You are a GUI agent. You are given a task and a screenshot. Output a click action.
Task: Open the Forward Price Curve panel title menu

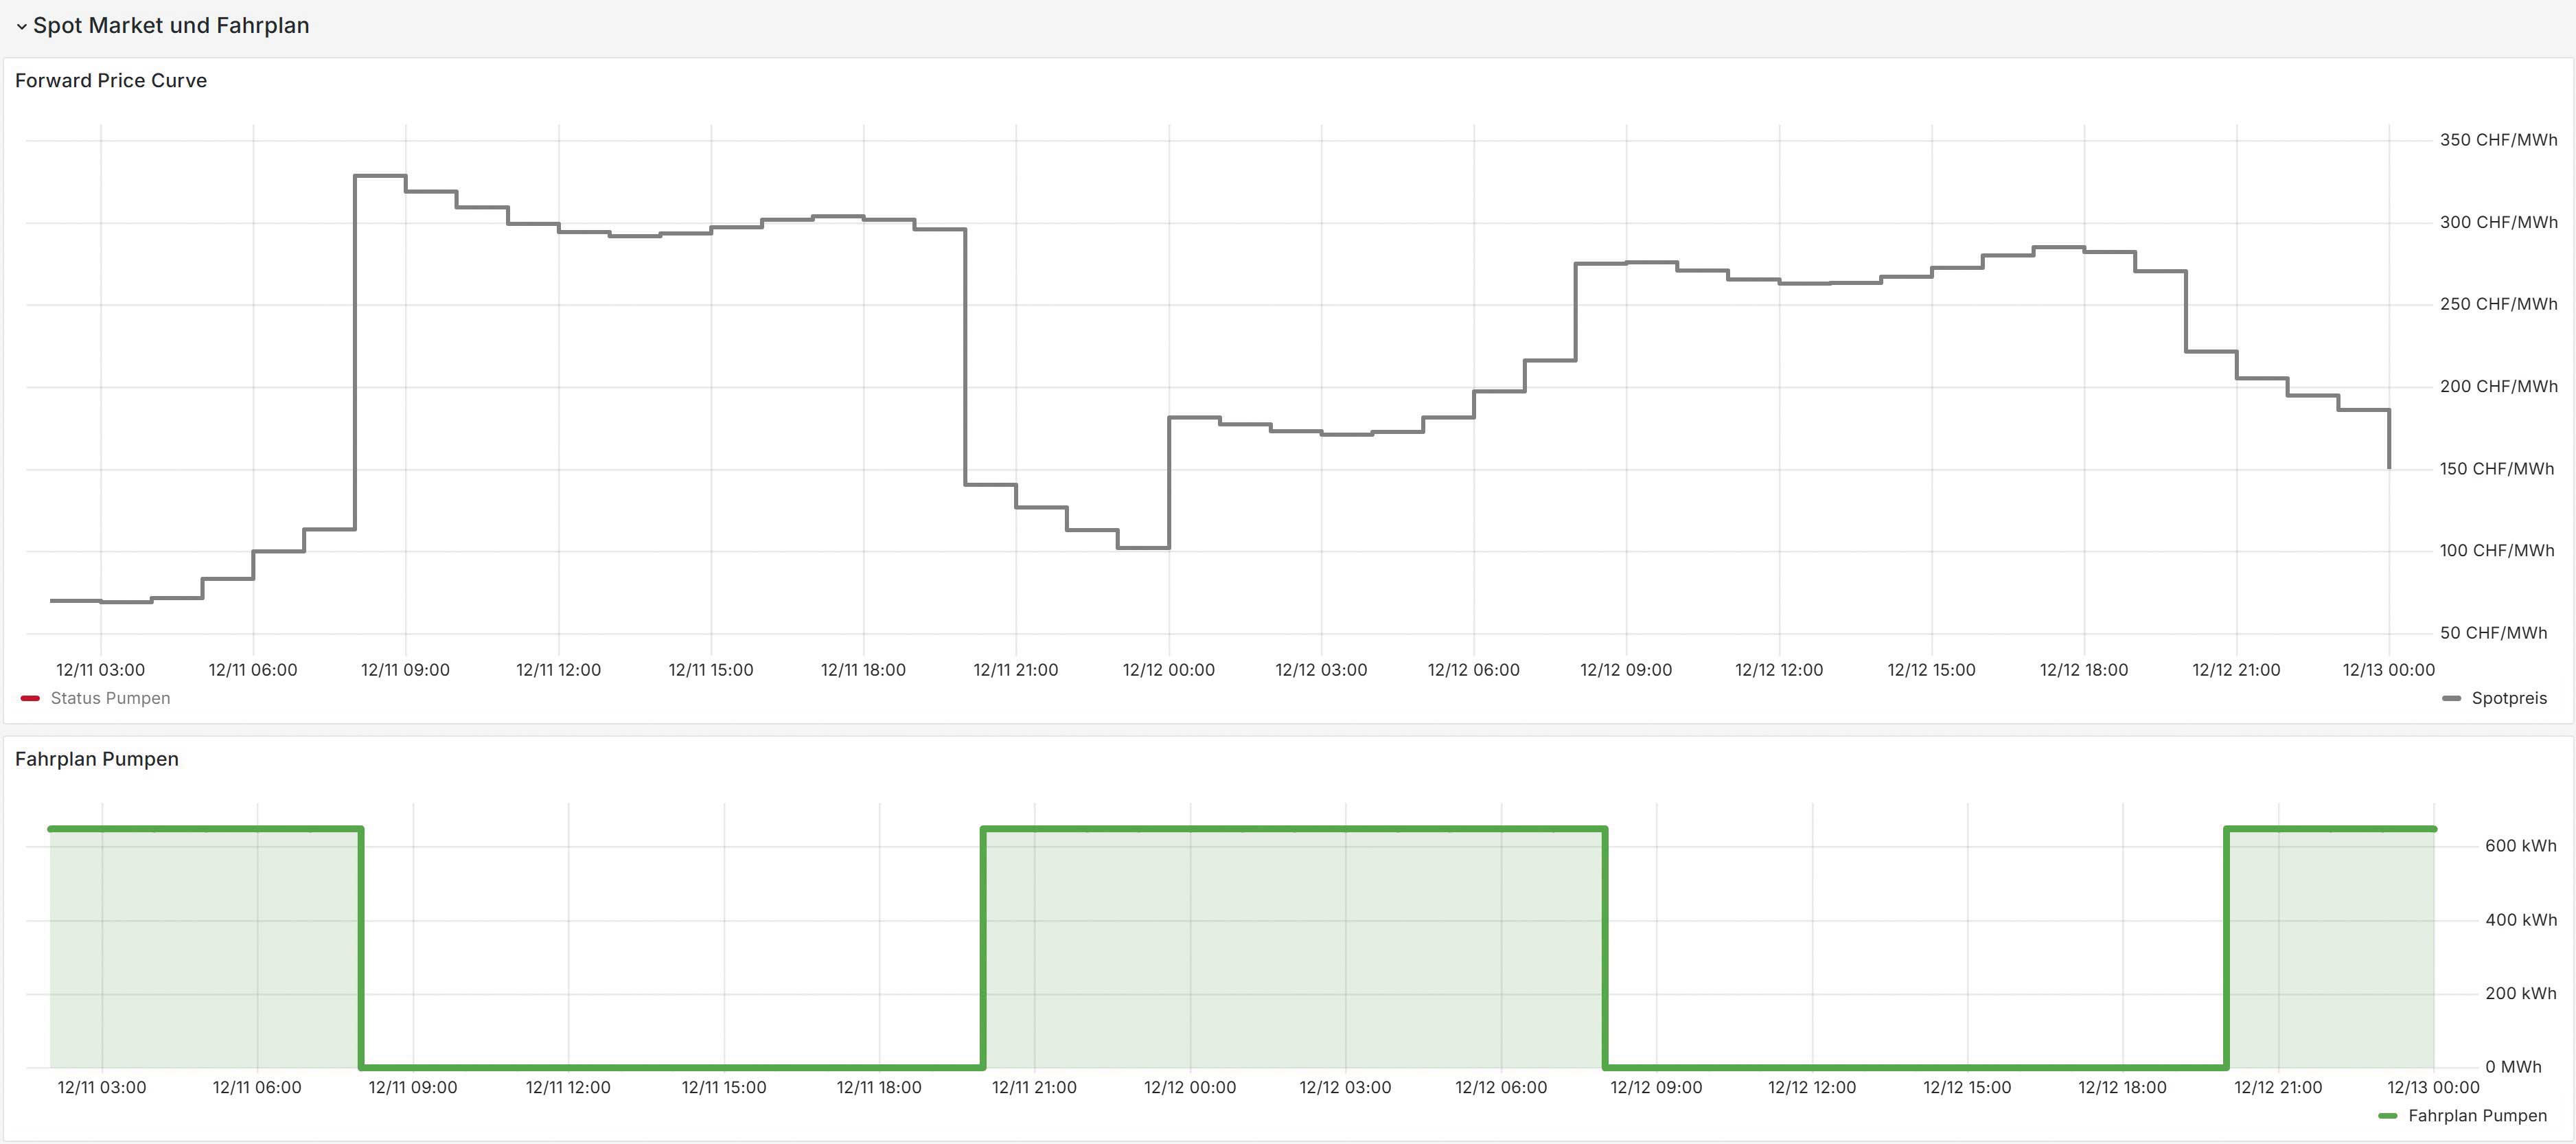tap(111, 81)
